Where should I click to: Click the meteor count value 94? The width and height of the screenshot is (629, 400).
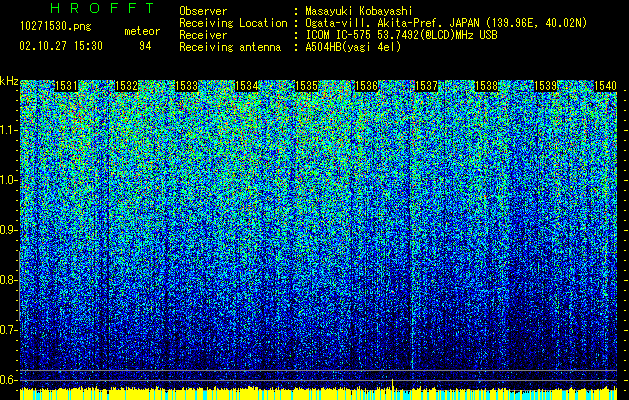(x=145, y=46)
